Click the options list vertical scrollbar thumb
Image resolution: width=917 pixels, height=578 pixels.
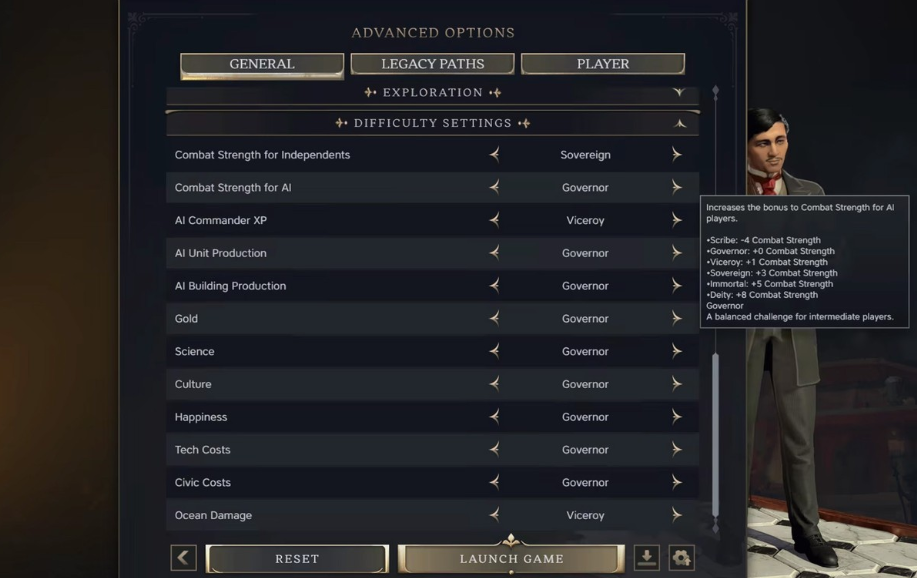715,434
